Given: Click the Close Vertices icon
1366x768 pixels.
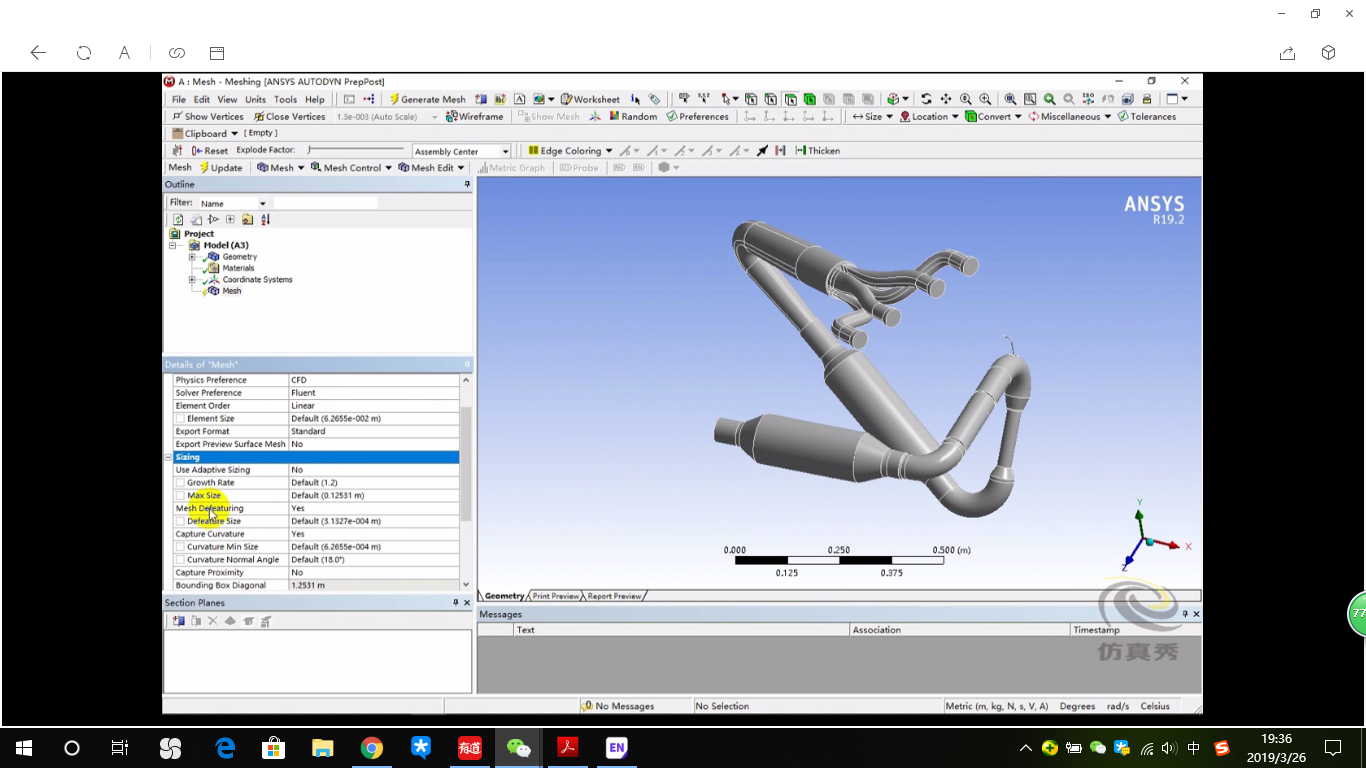Looking at the screenshot, I should point(290,117).
